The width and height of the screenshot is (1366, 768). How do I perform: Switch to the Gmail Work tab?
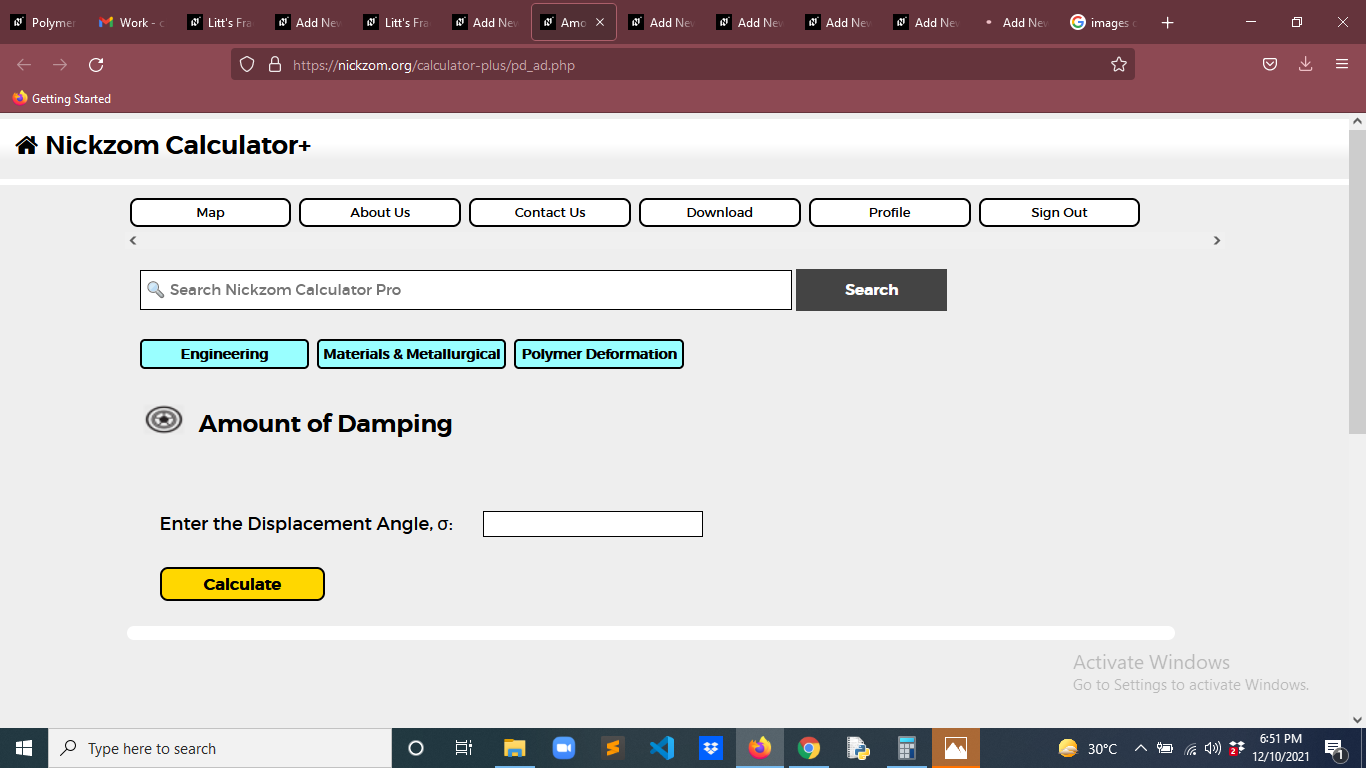point(132,22)
